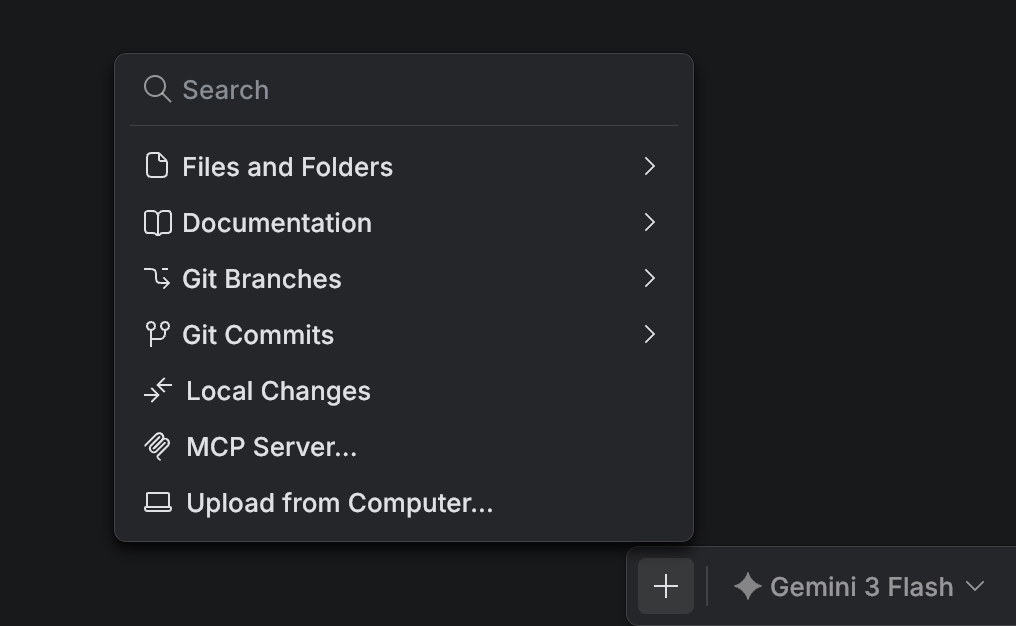Click the Documentation book icon
This screenshot has width=1016, height=626.
[158, 223]
